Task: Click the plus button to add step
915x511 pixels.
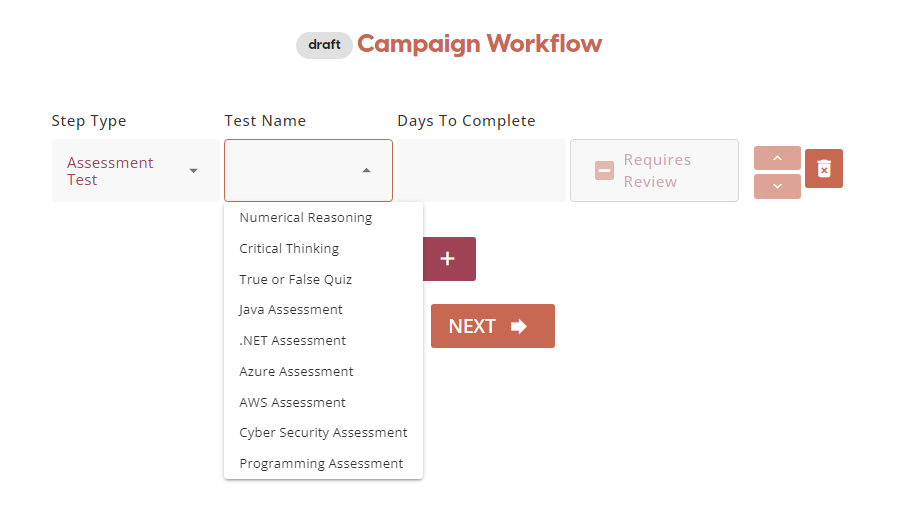Action: point(448,259)
